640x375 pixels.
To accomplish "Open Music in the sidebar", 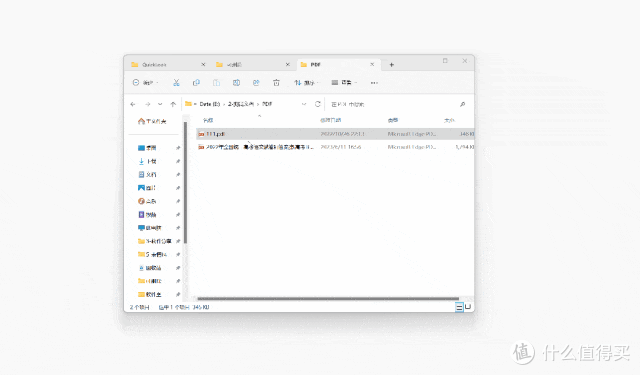I will [x=147, y=201].
